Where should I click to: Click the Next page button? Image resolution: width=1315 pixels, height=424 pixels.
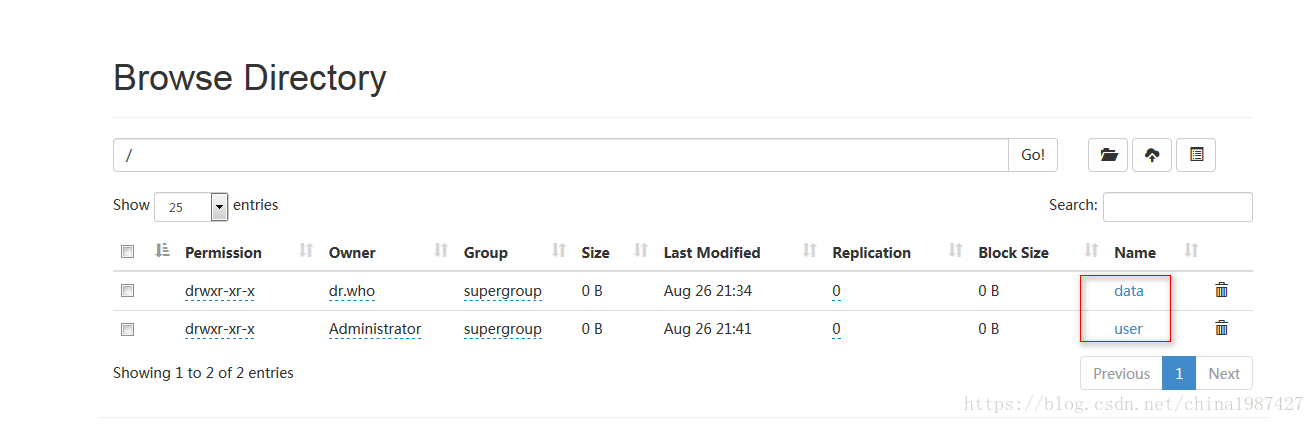tap(1224, 373)
